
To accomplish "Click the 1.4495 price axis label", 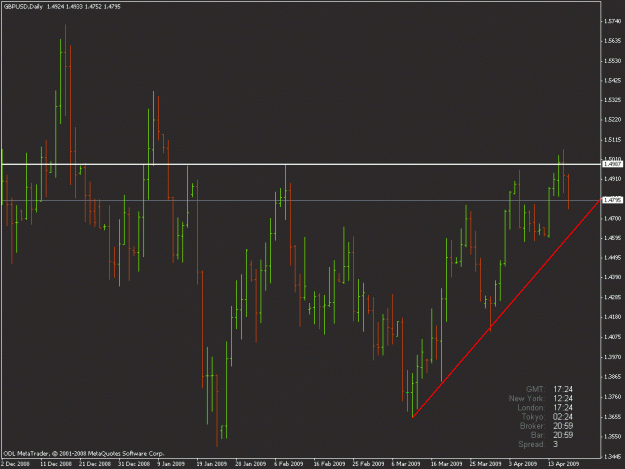I will (613, 257).
